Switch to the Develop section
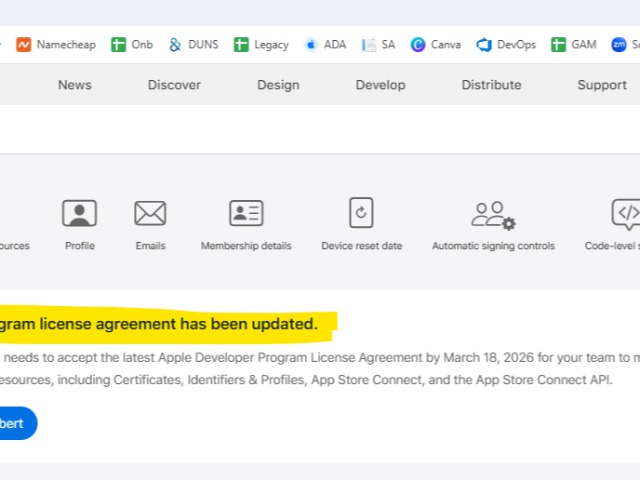The width and height of the screenshot is (640, 480). [x=380, y=85]
